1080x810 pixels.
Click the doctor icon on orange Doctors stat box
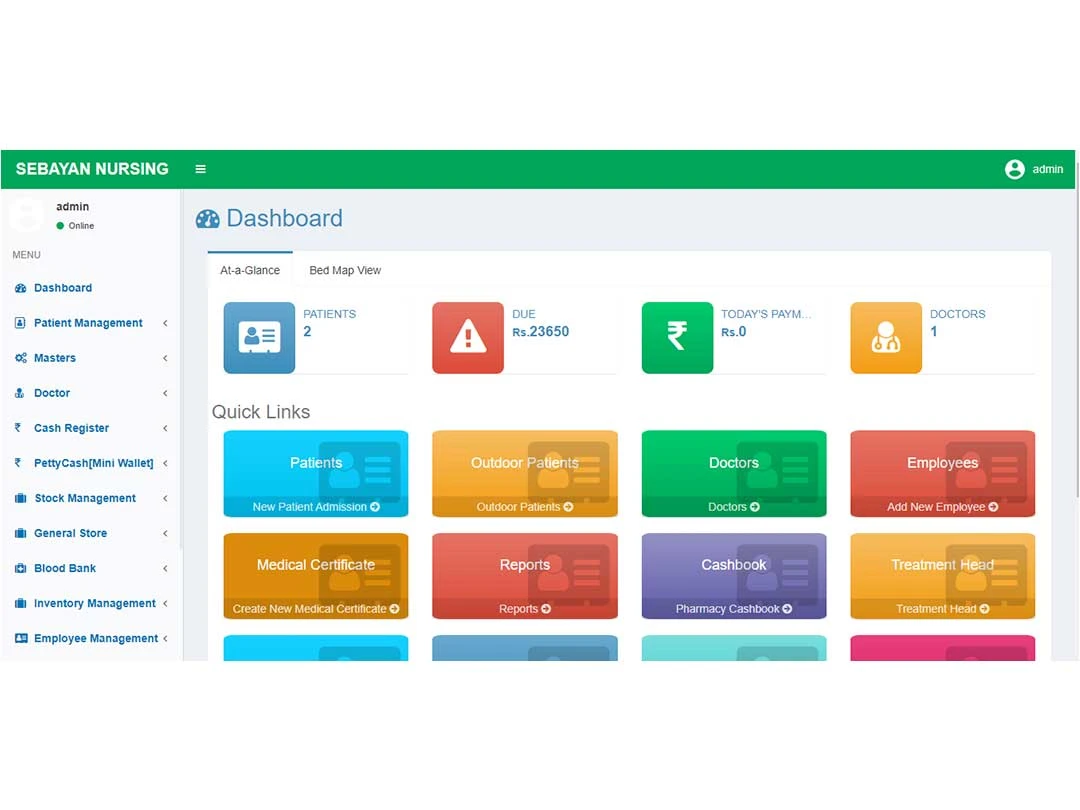click(886, 338)
